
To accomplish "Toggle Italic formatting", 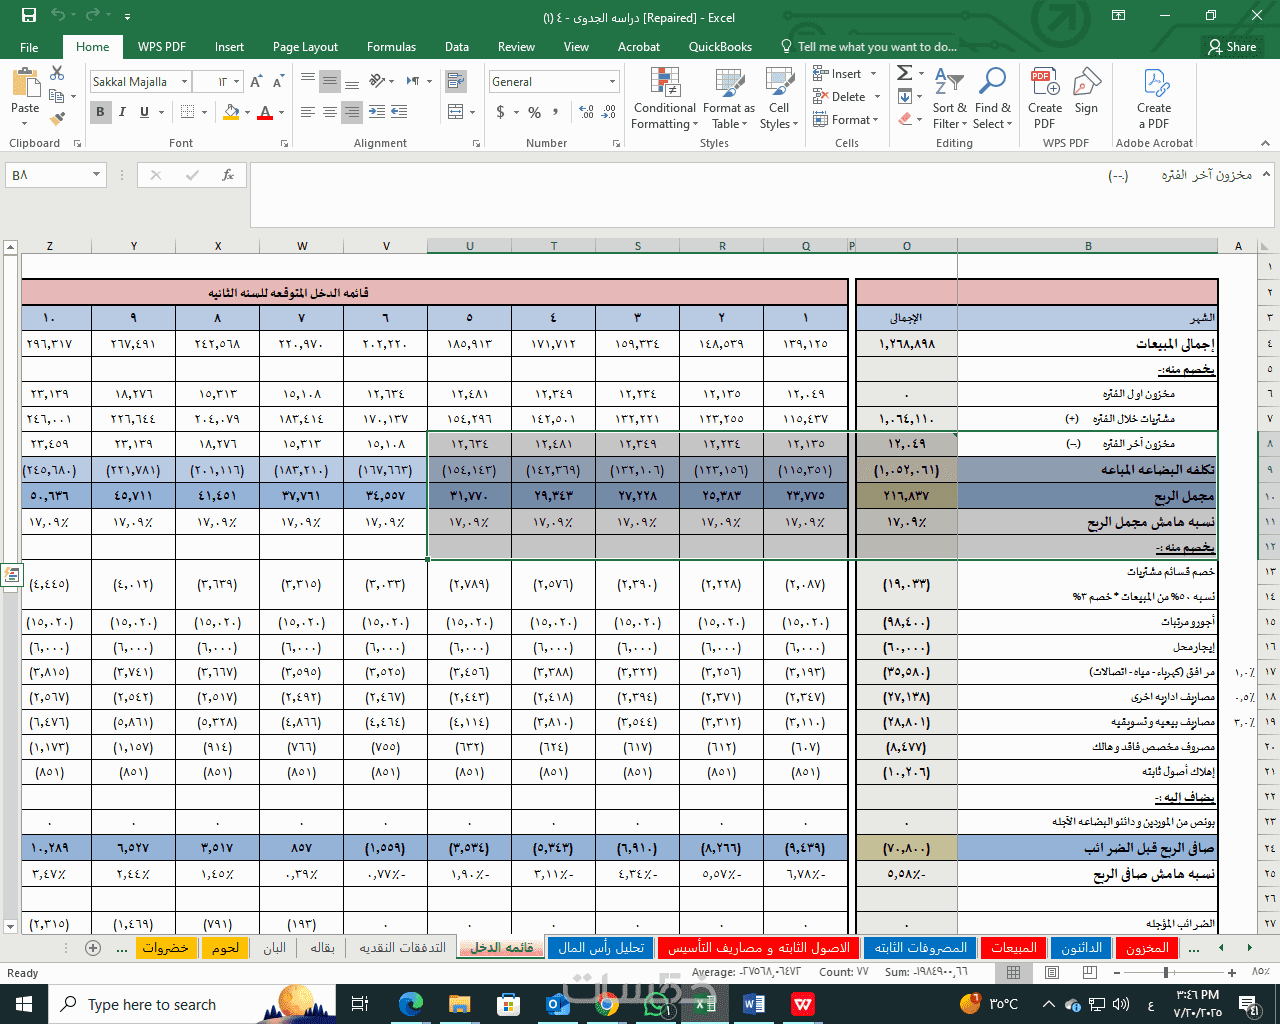I will click(x=122, y=112).
